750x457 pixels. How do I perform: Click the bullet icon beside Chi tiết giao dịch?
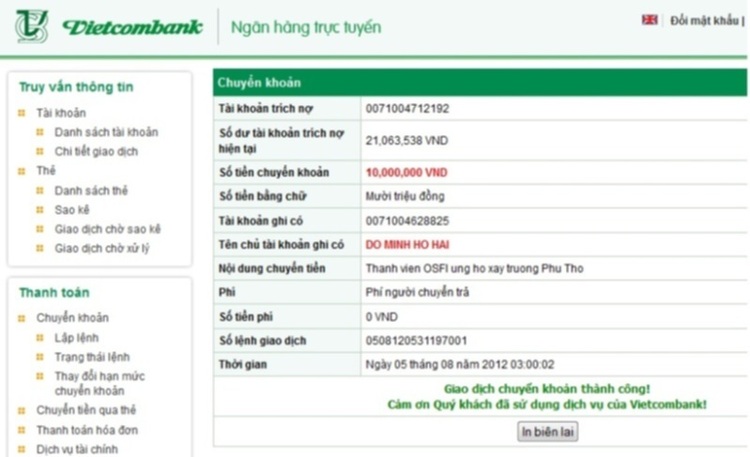pos(40,151)
